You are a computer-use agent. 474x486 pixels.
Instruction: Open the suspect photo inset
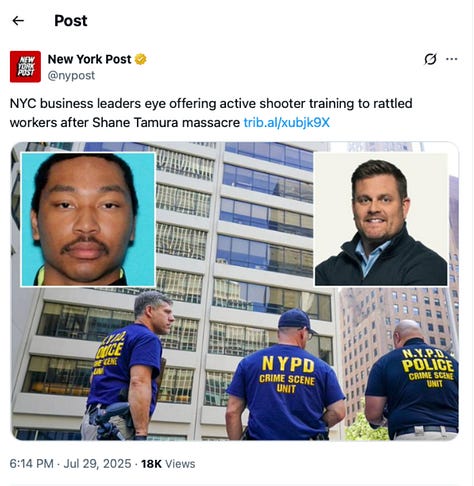pos(88,219)
